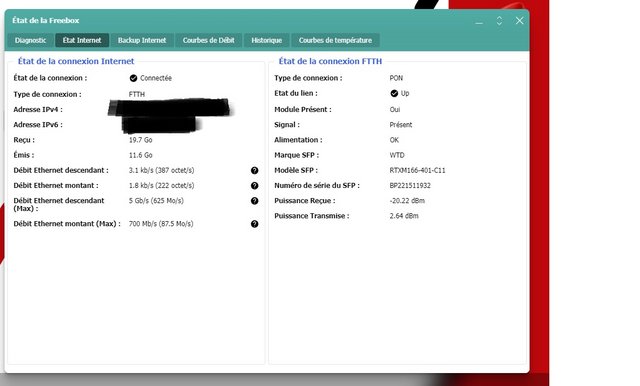Screen dimensions: 640x386
Task: Open the Courbes de Débit tab
Action: tap(209, 40)
